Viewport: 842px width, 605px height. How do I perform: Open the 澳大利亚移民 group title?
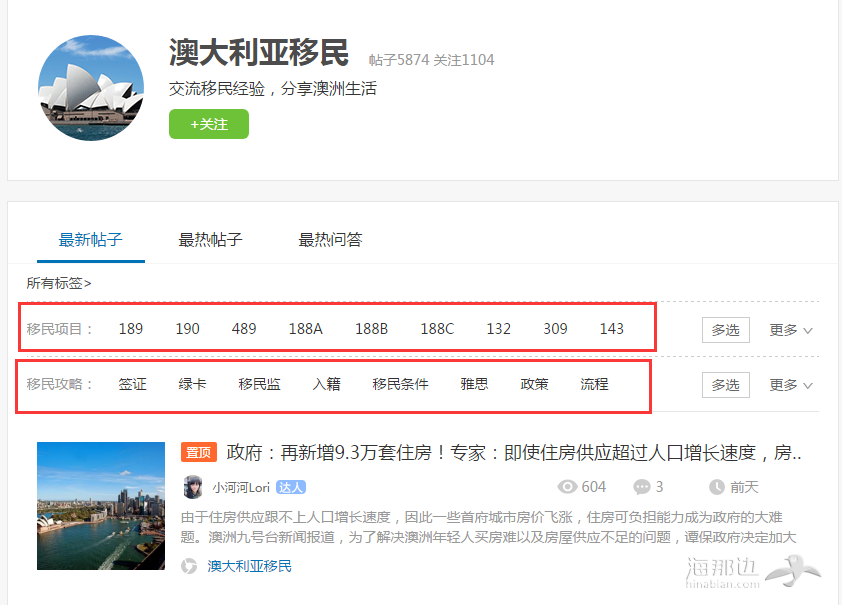[x=259, y=53]
